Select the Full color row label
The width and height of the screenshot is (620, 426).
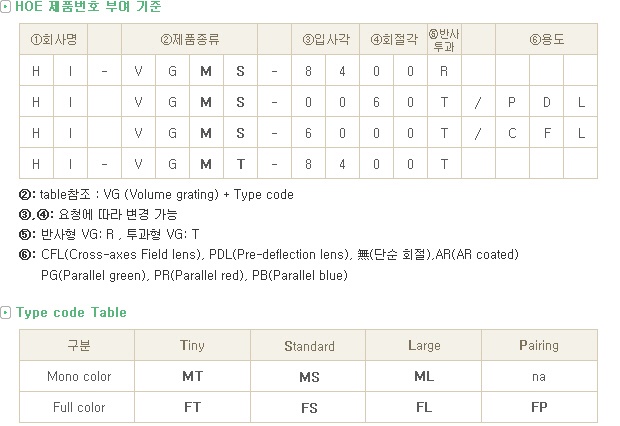coord(79,407)
